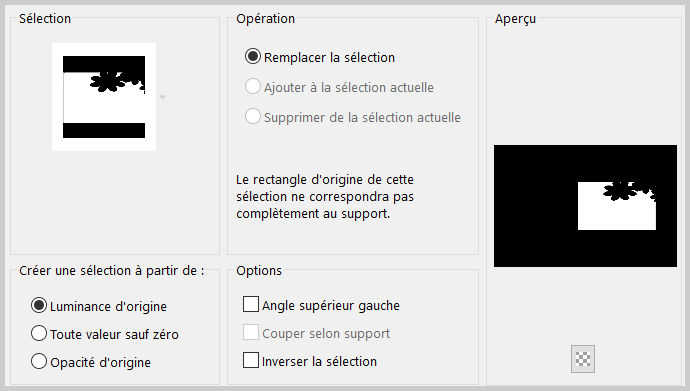Click the Sélection group label
The height and width of the screenshot is (391, 690).
[45, 19]
